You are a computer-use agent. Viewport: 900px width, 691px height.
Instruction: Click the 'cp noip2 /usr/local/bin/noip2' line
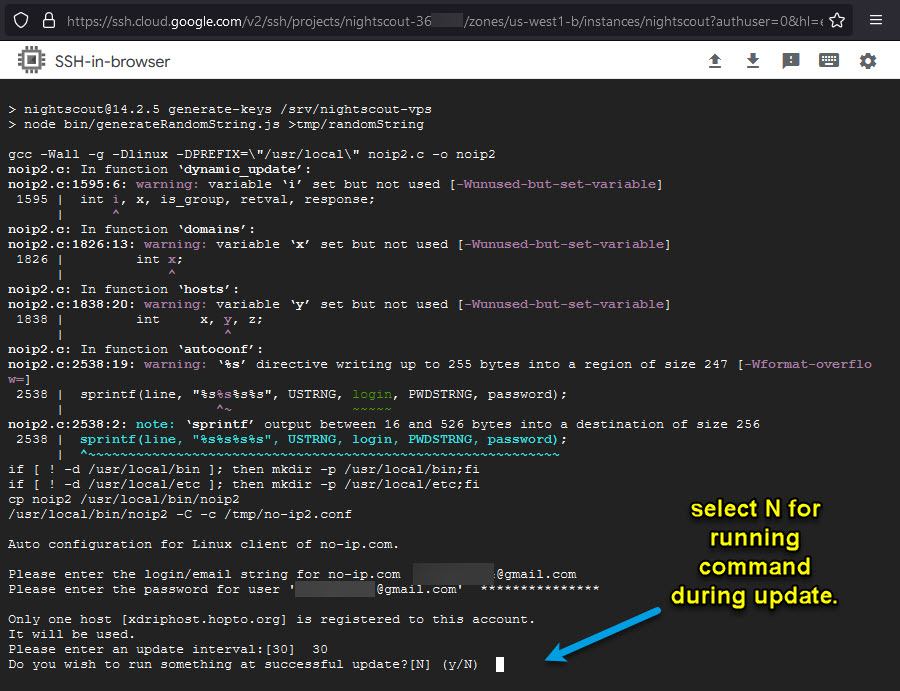(x=123, y=499)
